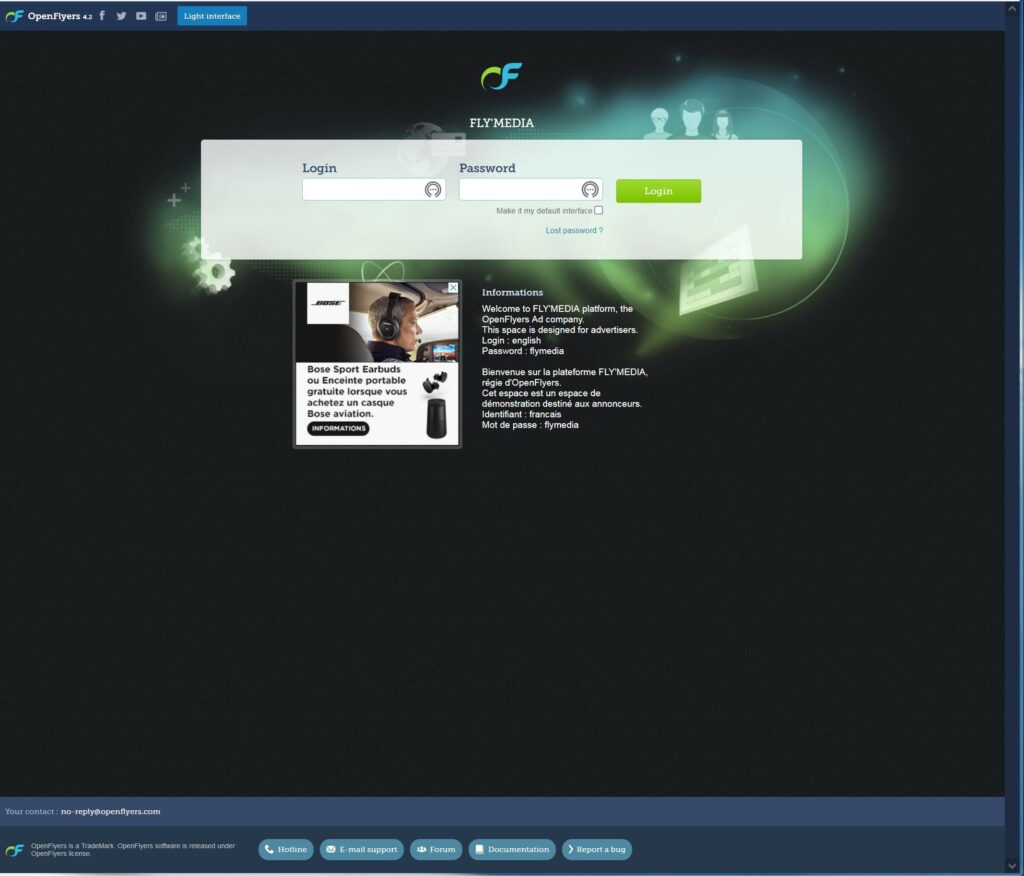
Task: Open the OpenFlyers YouTube icon
Action: [141, 16]
